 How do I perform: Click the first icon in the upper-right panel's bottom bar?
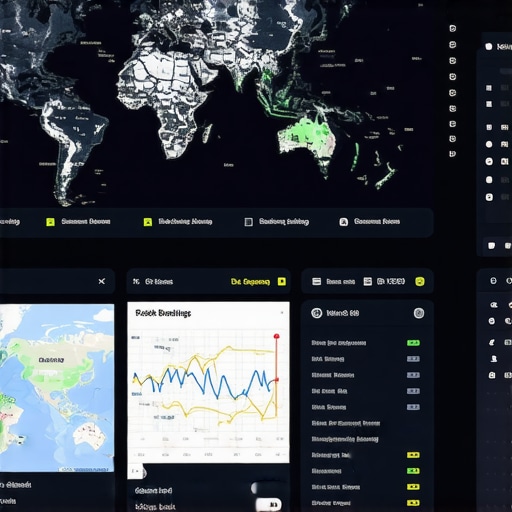coord(491,246)
